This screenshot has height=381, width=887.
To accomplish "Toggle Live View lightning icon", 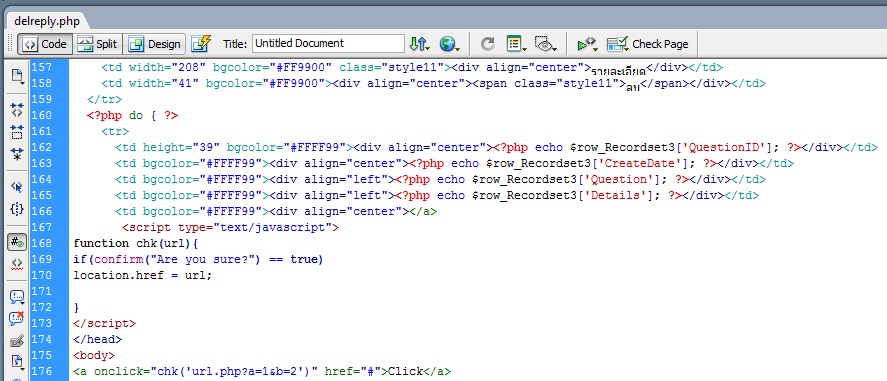I will coord(201,44).
